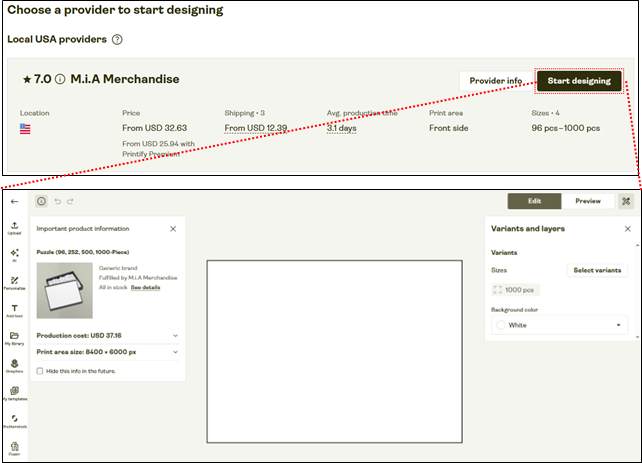Switch to the Preview tab
642x463 pixels.
[x=588, y=201]
